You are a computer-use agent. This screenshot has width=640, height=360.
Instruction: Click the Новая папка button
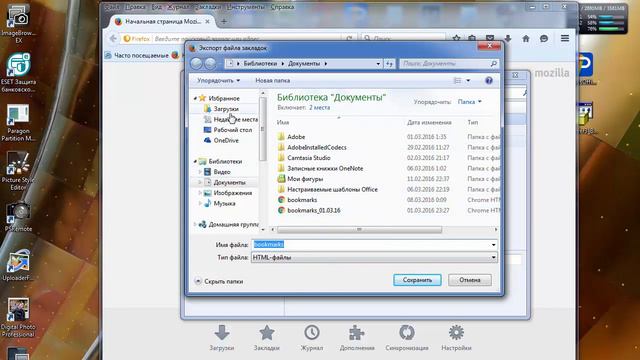click(x=273, y=80)
